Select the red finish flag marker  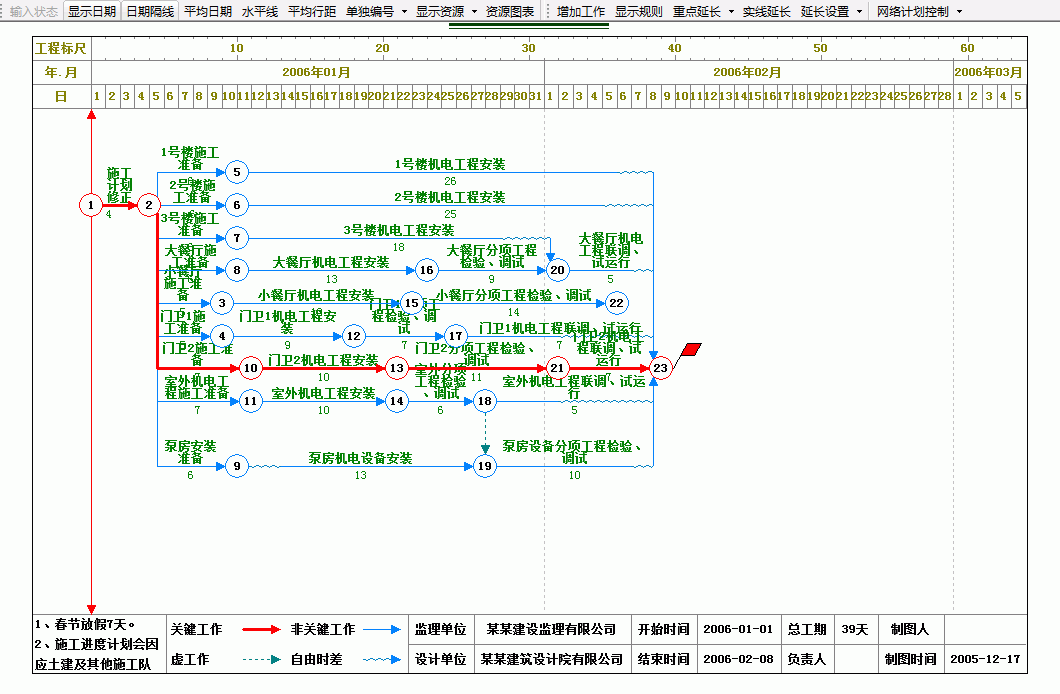click(x=690, y=350)
